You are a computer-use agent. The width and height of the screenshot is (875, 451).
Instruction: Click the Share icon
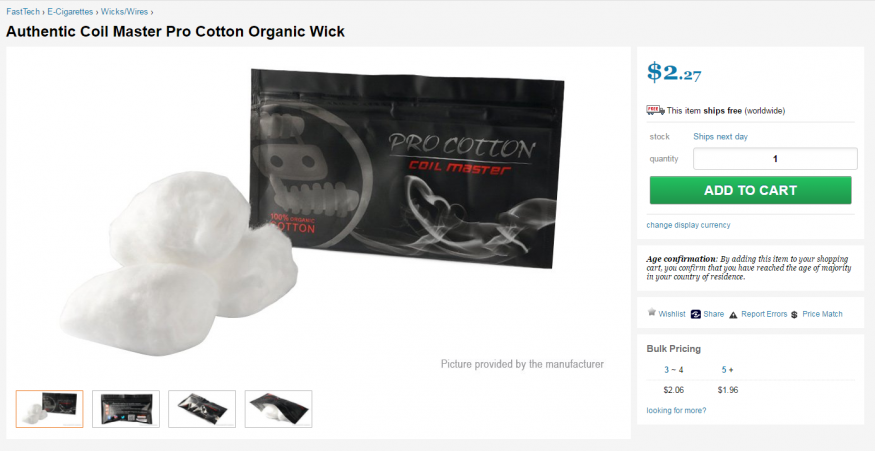click(x=695, y=314)
